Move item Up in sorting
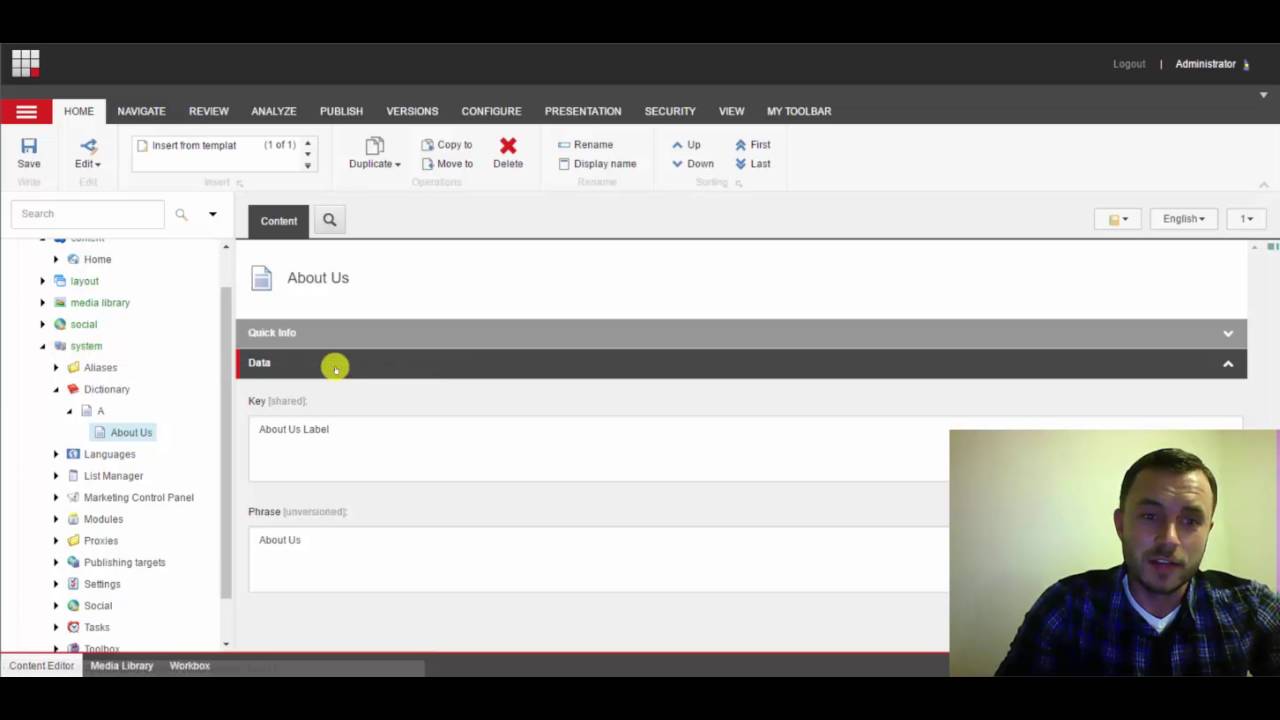The image size is (1280, 720). pos(686,145)
